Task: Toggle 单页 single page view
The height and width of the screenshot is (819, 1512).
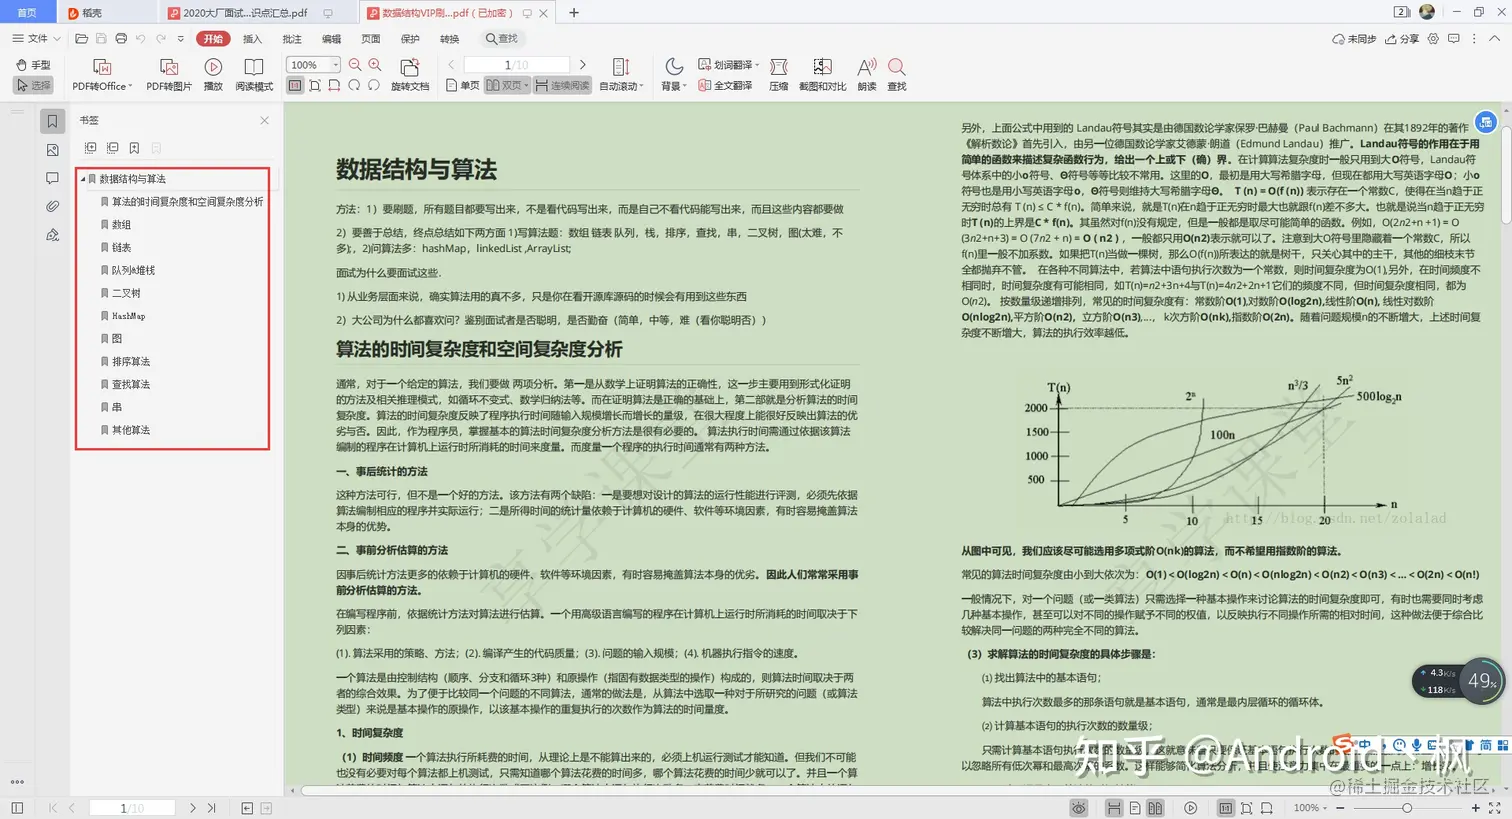Action: coord(462,86)
